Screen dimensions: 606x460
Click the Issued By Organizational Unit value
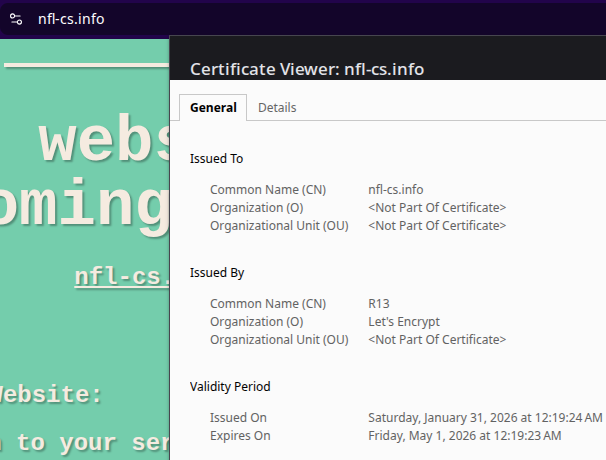pos(437,340)
